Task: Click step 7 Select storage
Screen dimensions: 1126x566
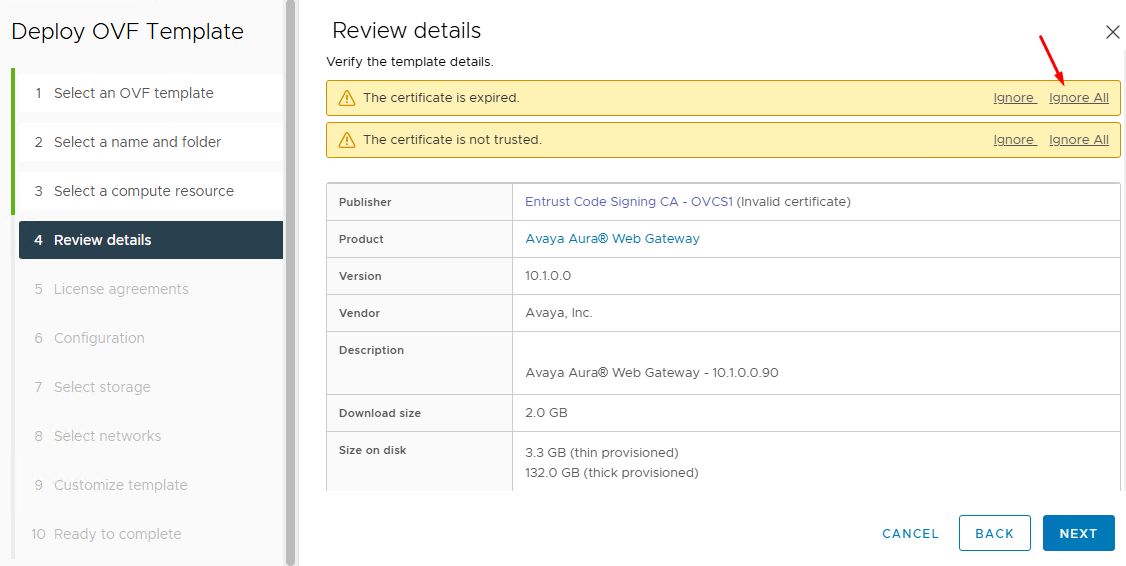Action: click(x=102, y=387)
